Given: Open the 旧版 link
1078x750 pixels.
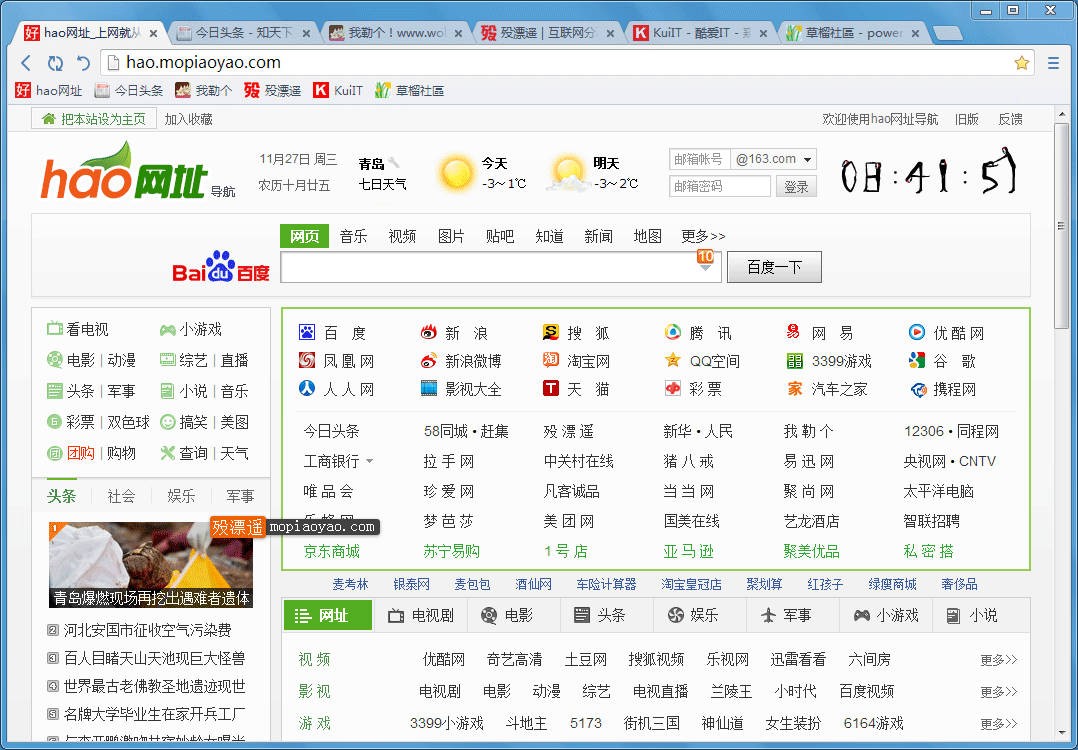Looking at the screenshot, I should (967, 119).
